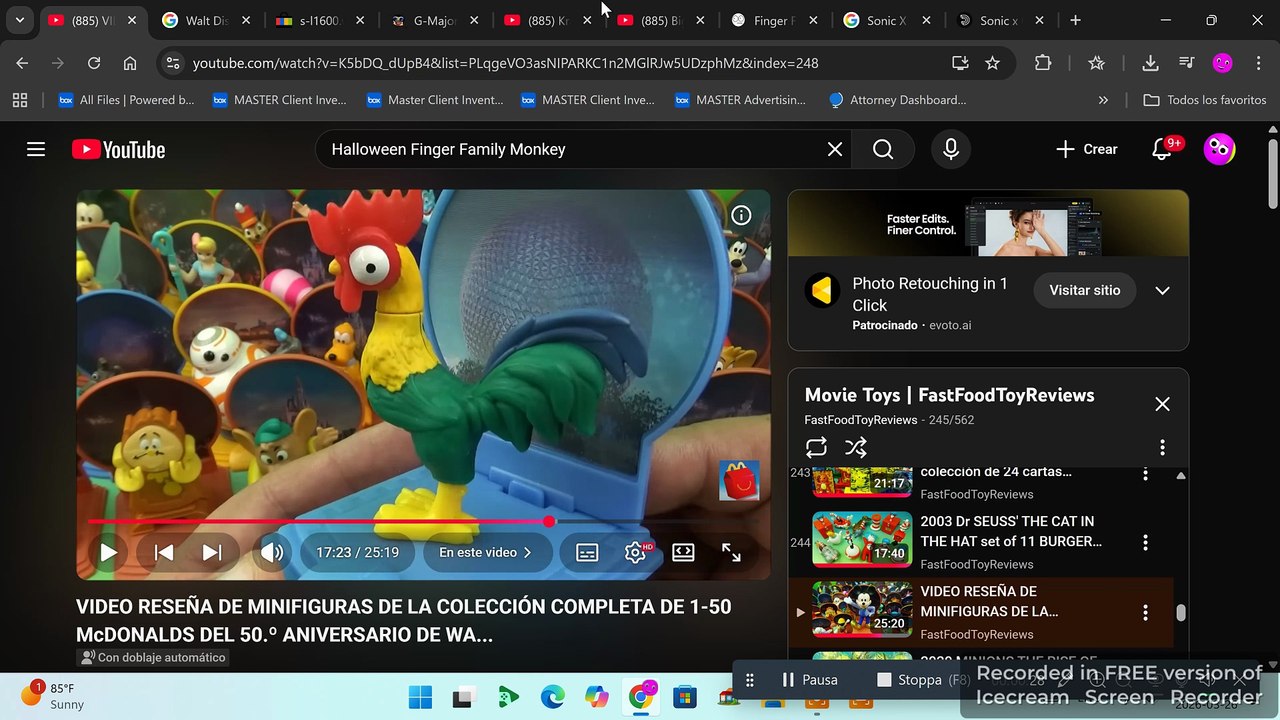
Task: Reload the current page
Action: click(x=94, y=63)
